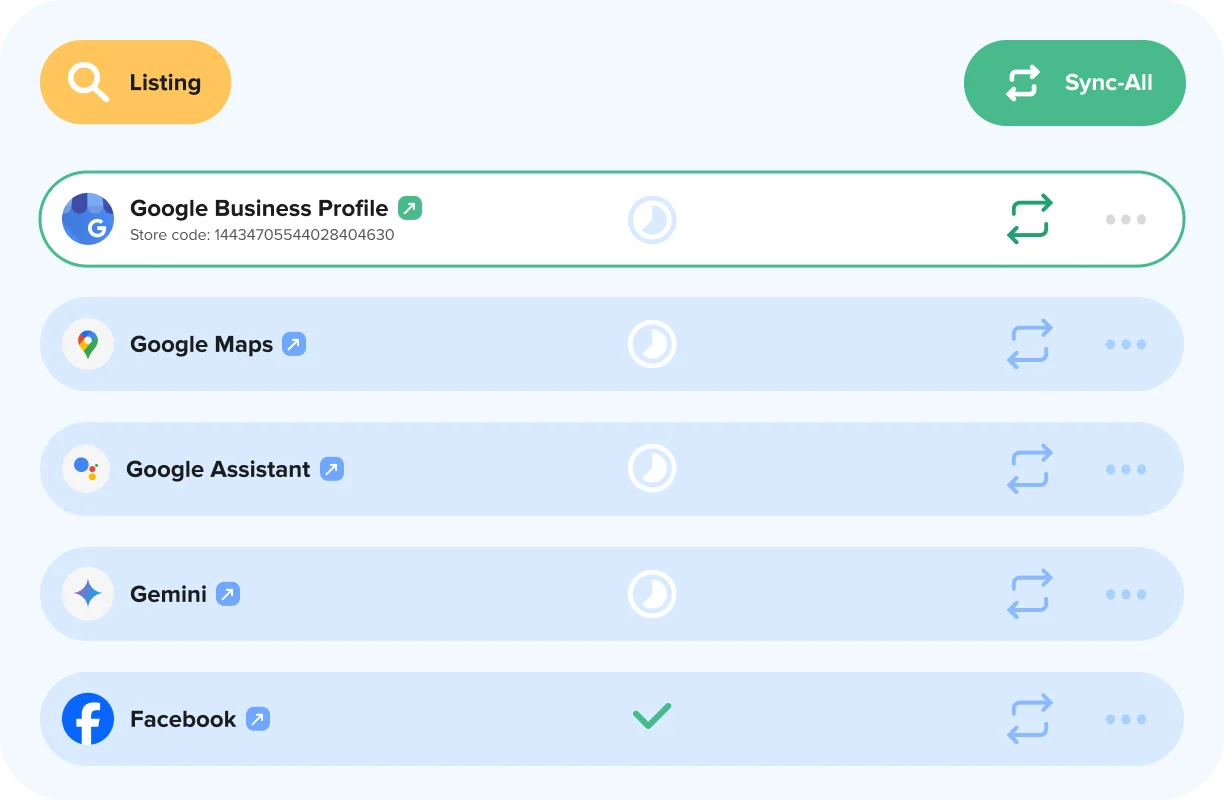Open the three-dot menu for Google Business Profile
1224x800 pixels.
click(1125, 219)
